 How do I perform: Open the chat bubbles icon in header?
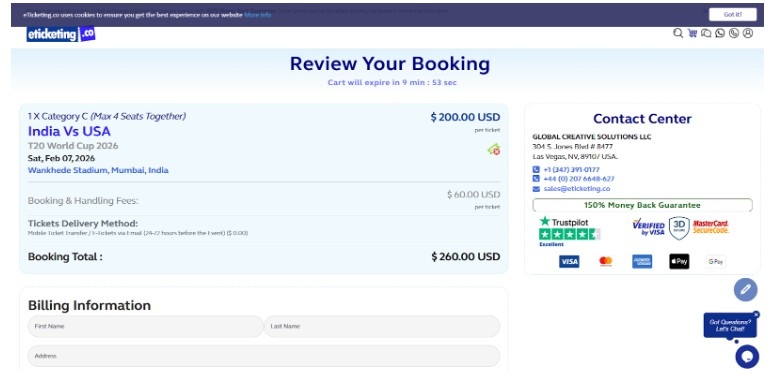tap(706, 33)
